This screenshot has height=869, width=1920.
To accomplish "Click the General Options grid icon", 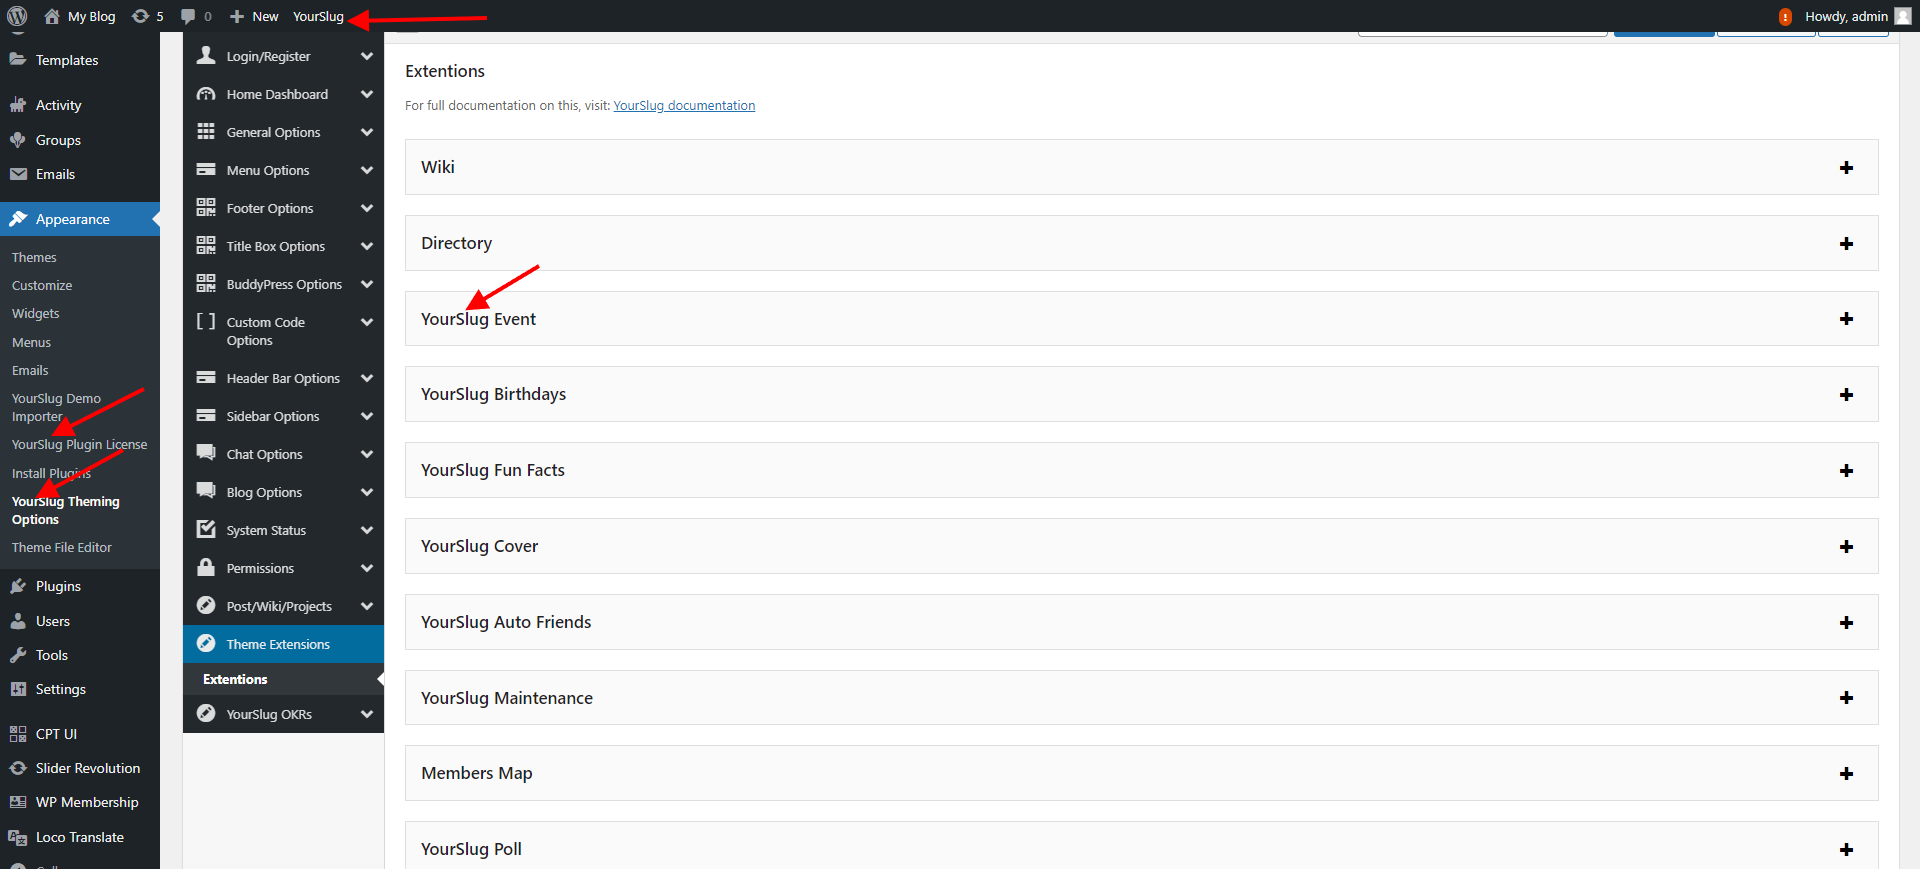I will coord(206,132).
